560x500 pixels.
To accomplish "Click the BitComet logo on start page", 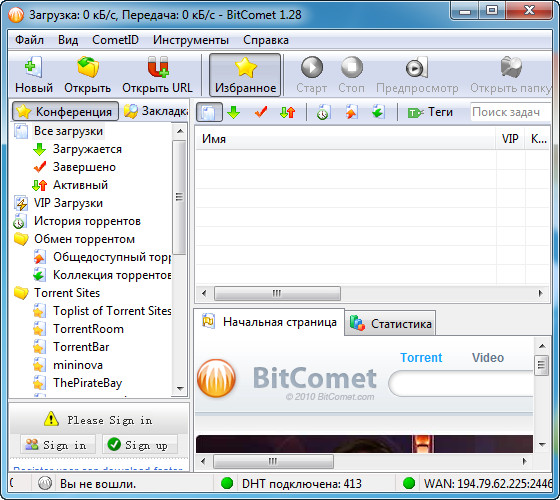I will (x=216, y=379).
